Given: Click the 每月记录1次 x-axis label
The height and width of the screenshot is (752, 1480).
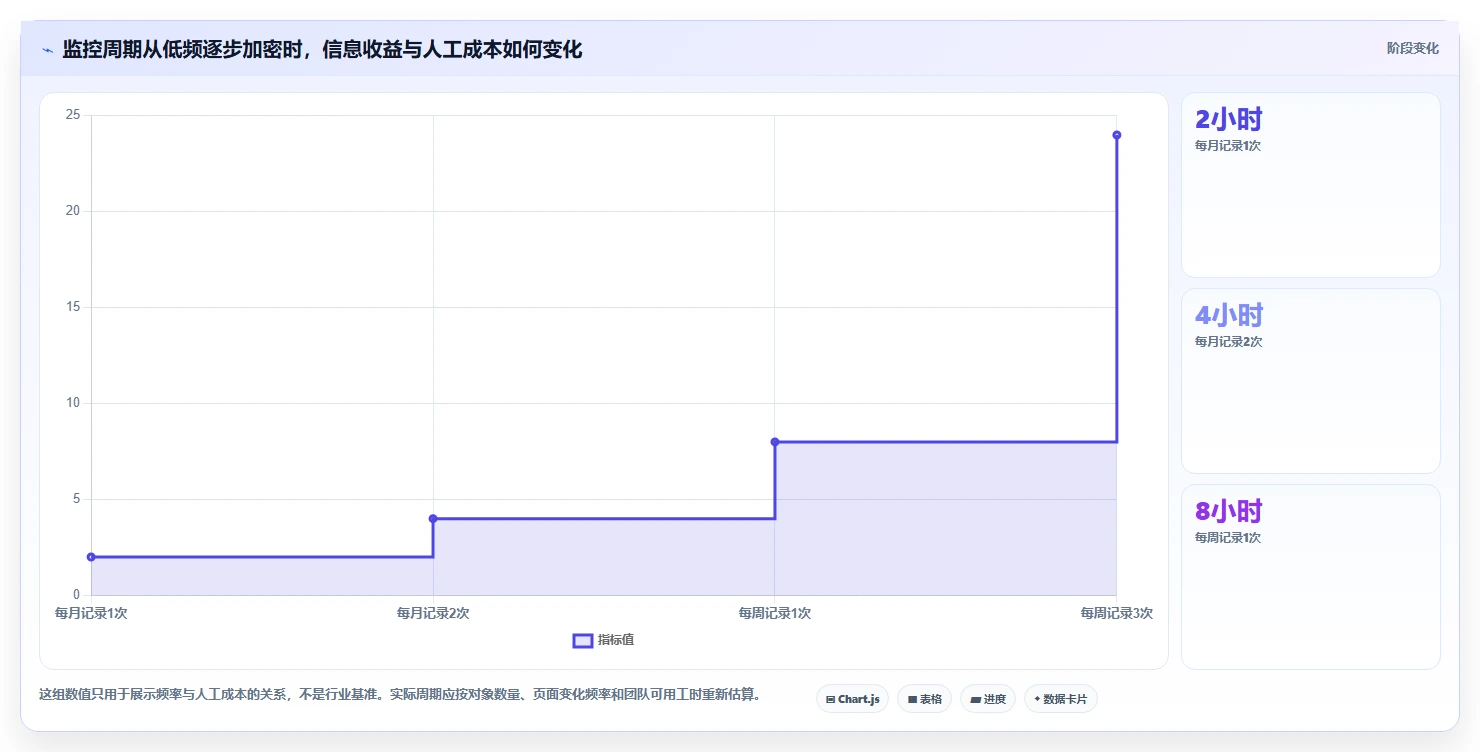Looking at the screenshot, I should (x=91, y=613).
